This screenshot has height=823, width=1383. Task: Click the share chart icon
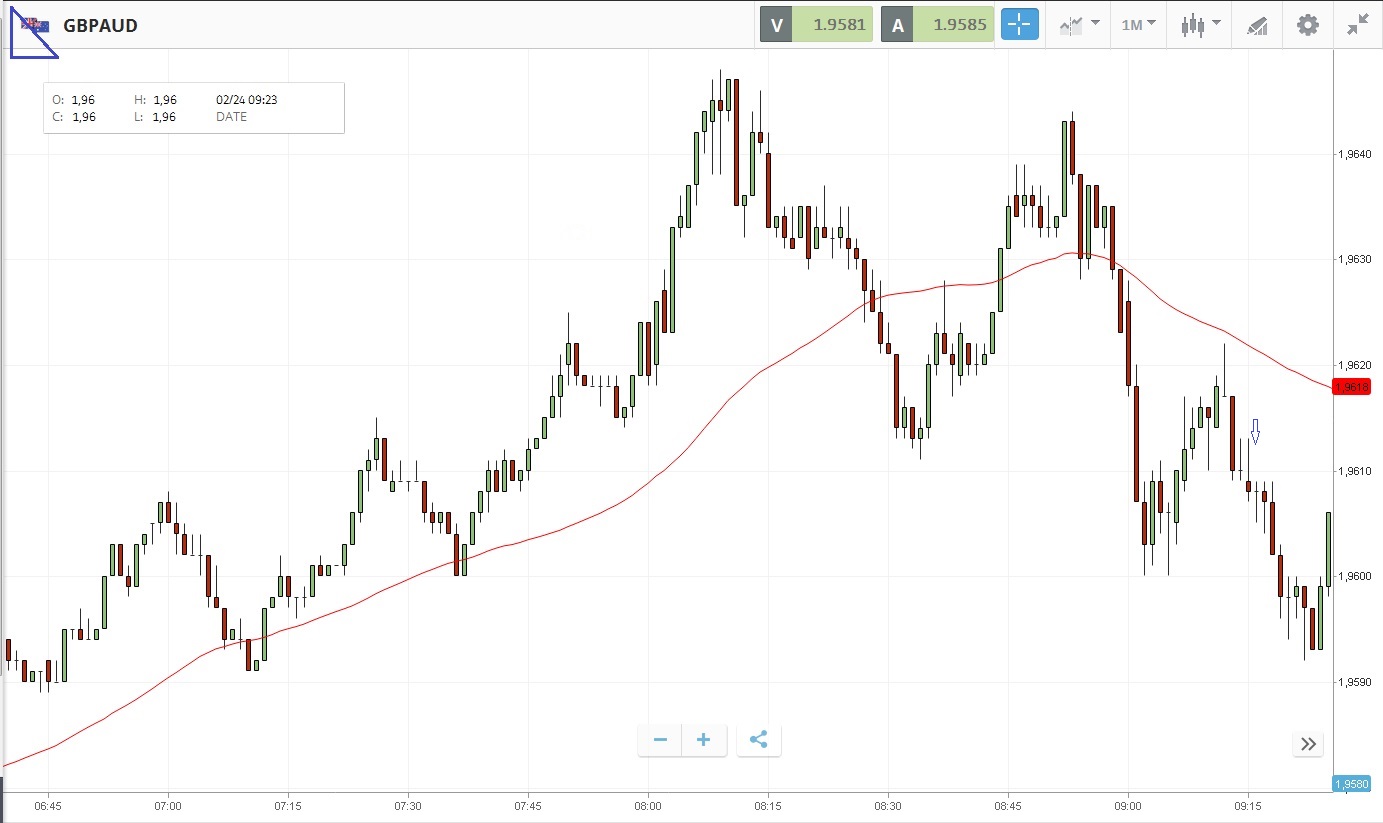[x=758, y=740]
